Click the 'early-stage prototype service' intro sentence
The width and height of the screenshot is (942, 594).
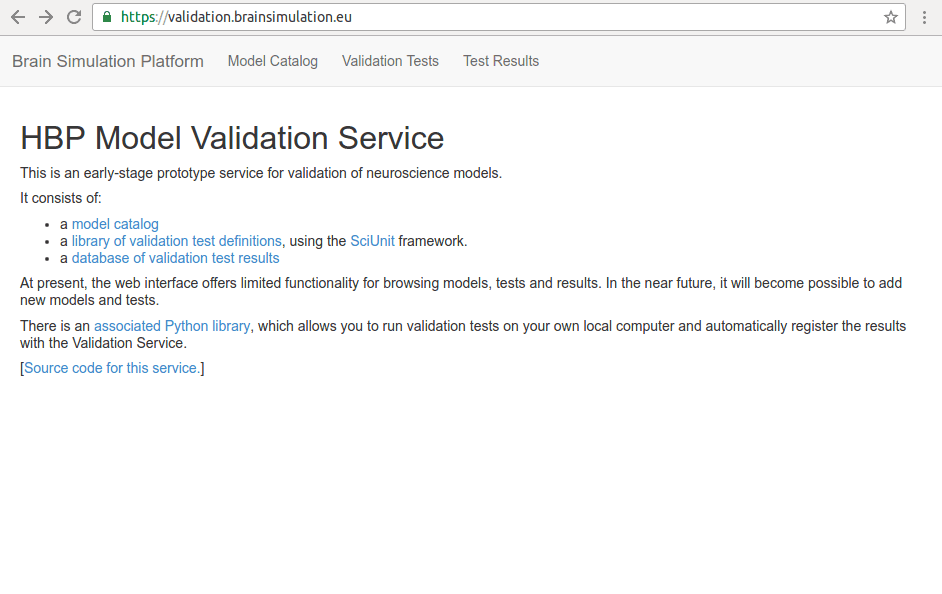pos(261,173)
